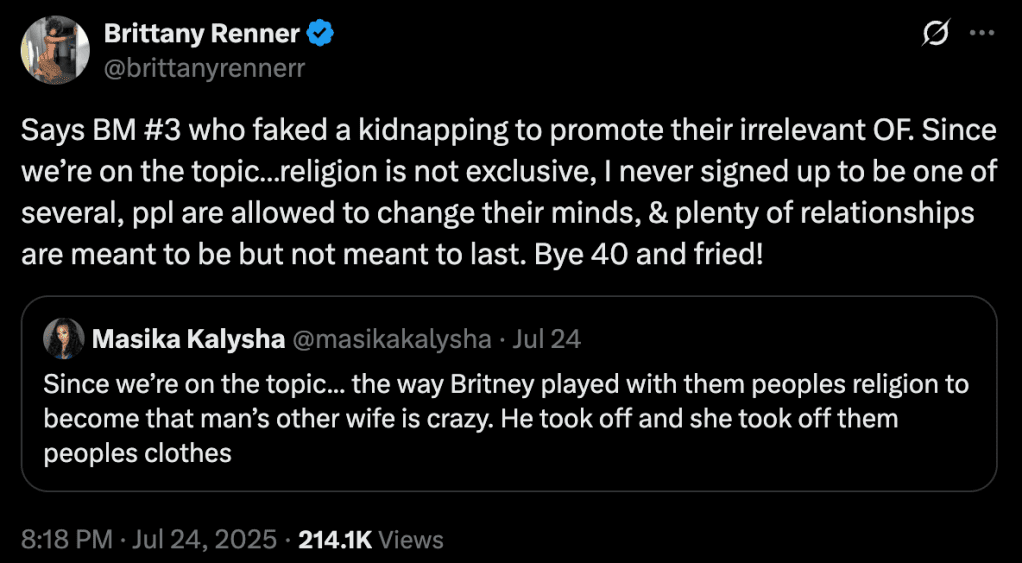The image size is (1022, 563).
Task: Click tweet line starting 'several, ppl are allowed'
Action: [x=498, y=212]
